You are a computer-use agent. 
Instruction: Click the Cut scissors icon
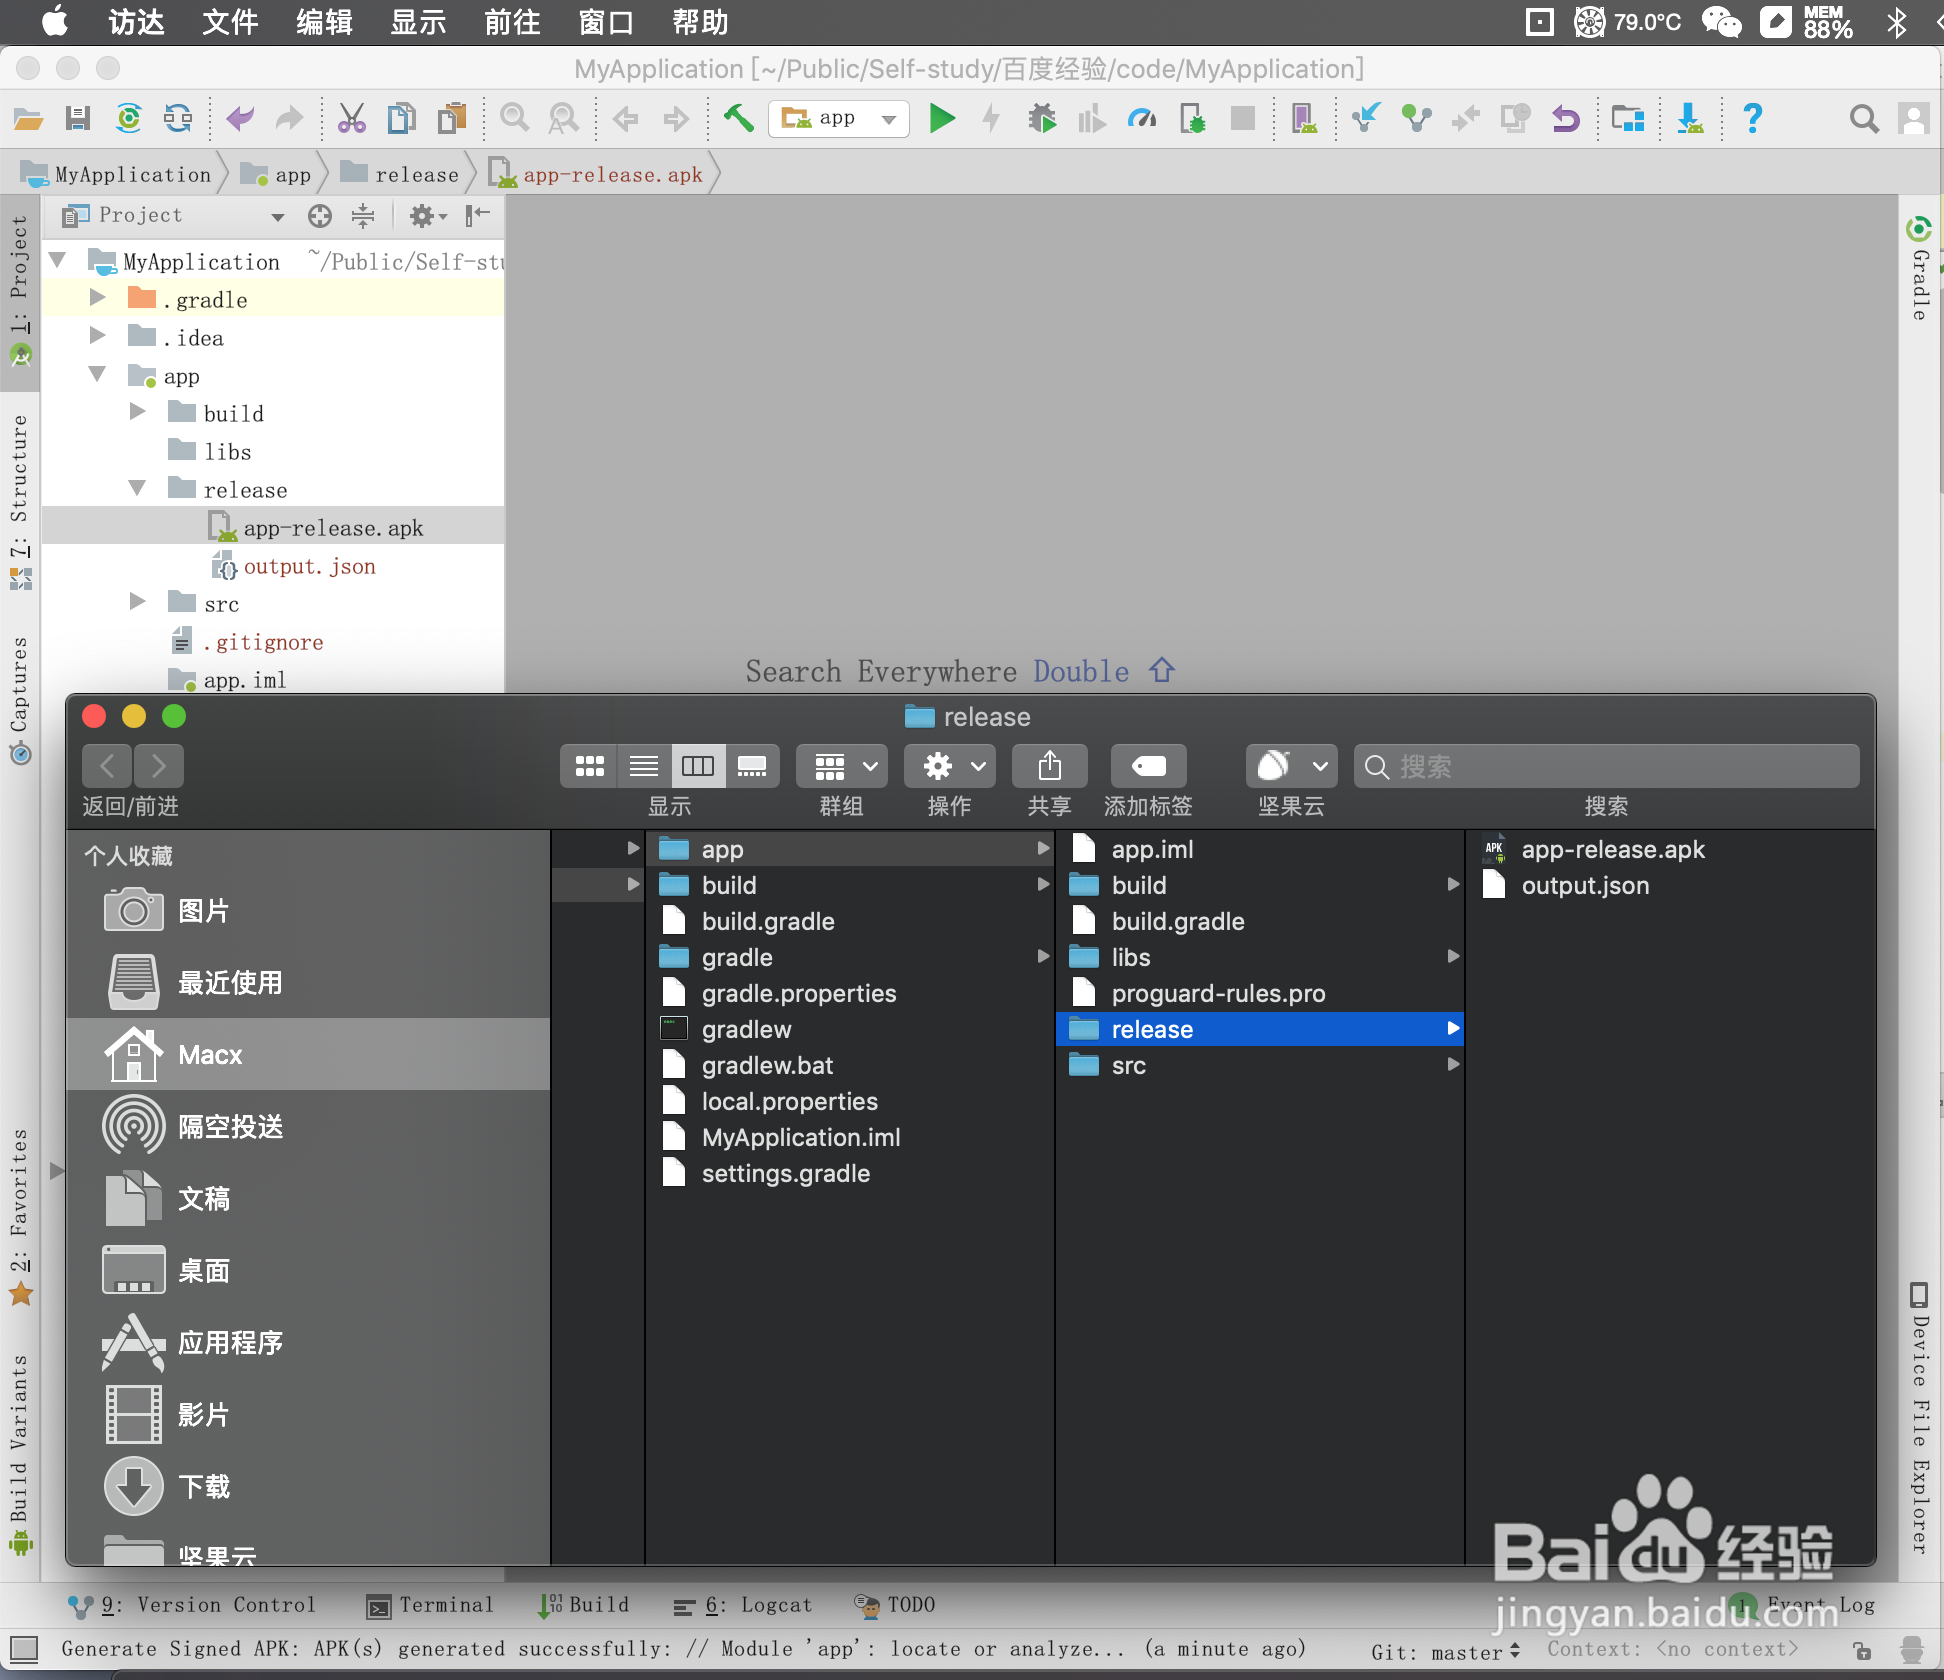(x=351, y=119)
